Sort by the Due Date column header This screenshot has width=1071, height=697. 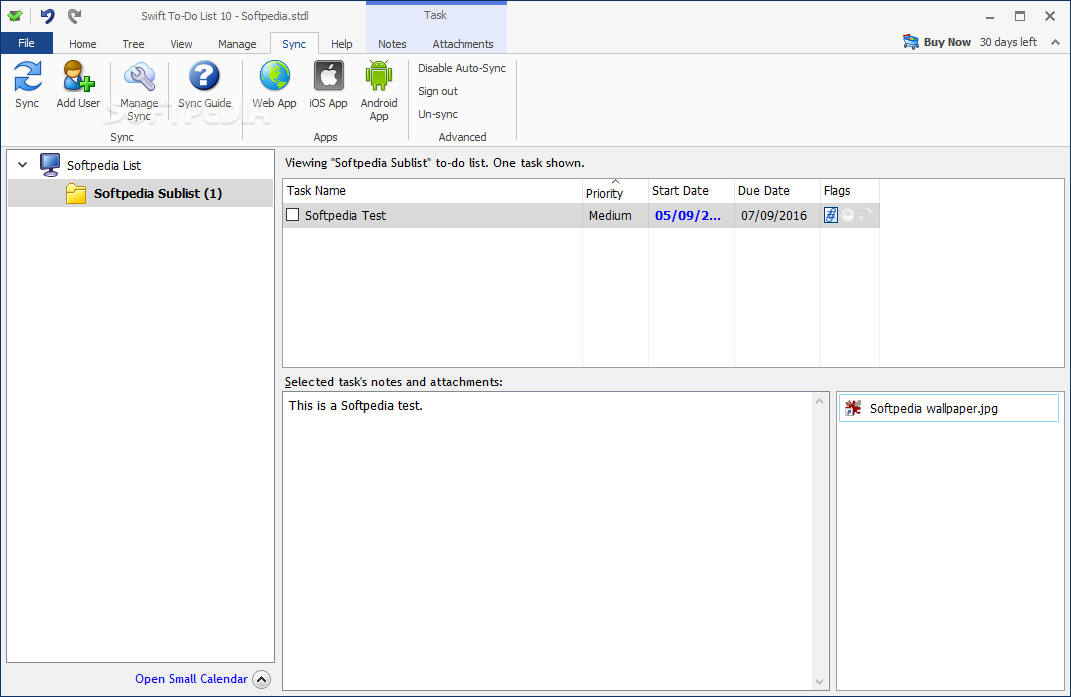[x=777, y=191]
